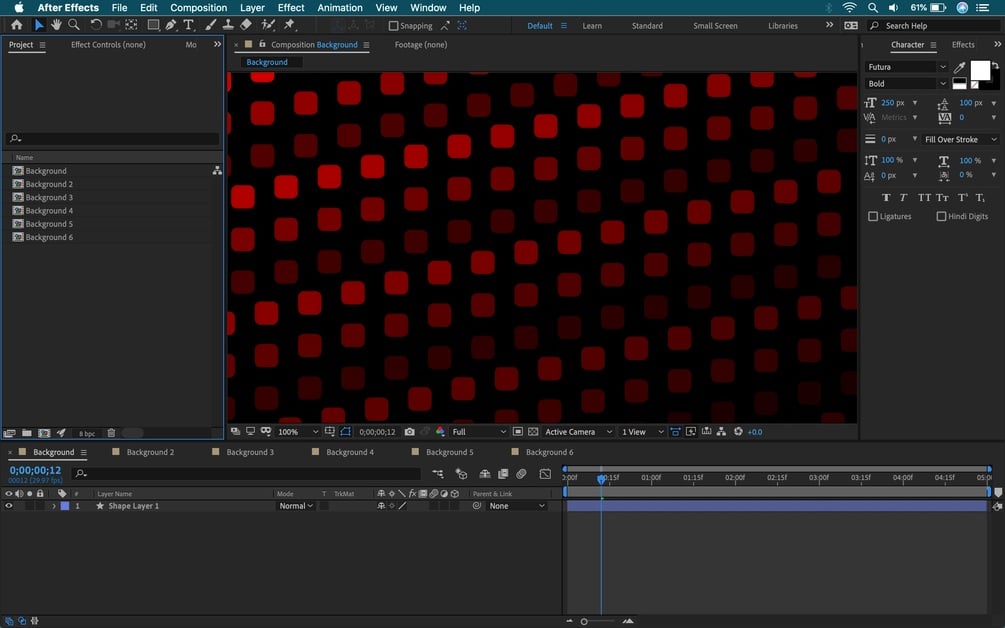Take a snapshot with camera icon
Viewport: 1005px width, 628px height.
[410, 432]
